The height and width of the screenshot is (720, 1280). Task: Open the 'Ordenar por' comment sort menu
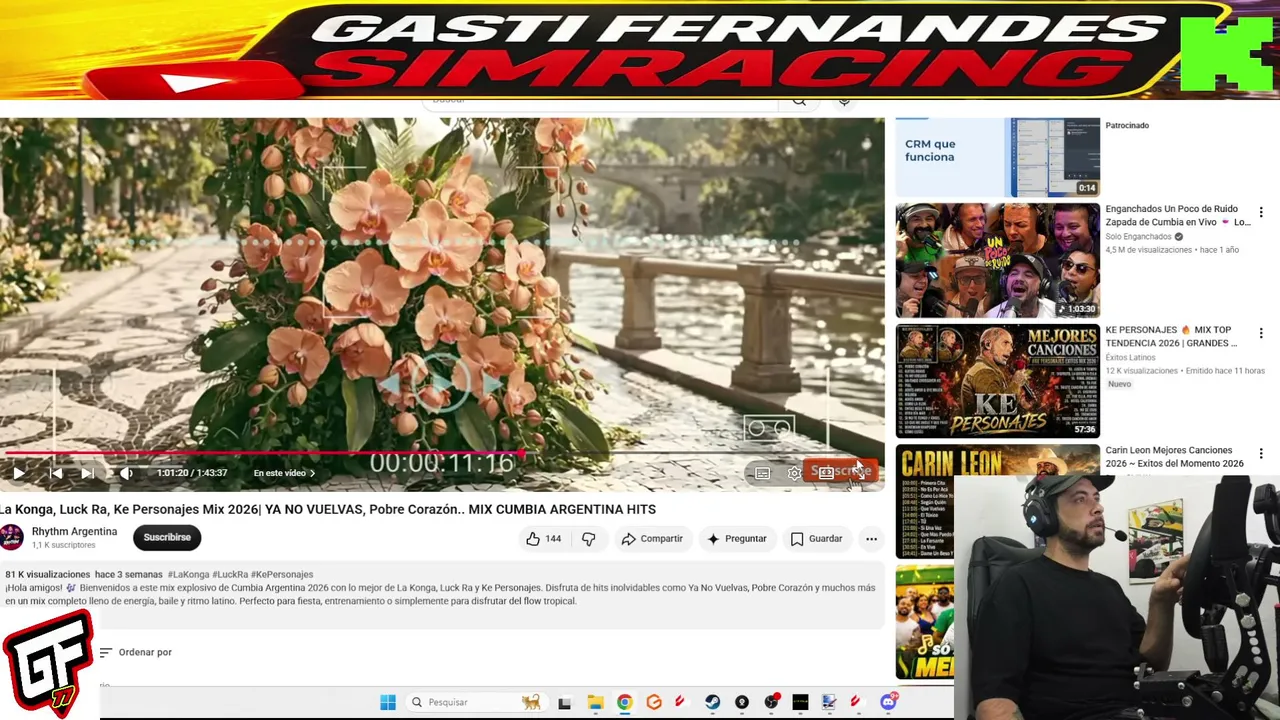(136, 652)
